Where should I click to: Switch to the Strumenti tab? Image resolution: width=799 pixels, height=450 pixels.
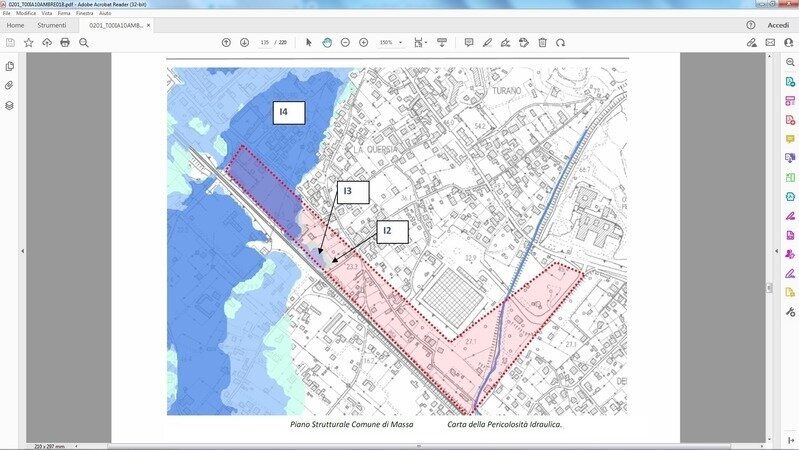tap(52, 25)
